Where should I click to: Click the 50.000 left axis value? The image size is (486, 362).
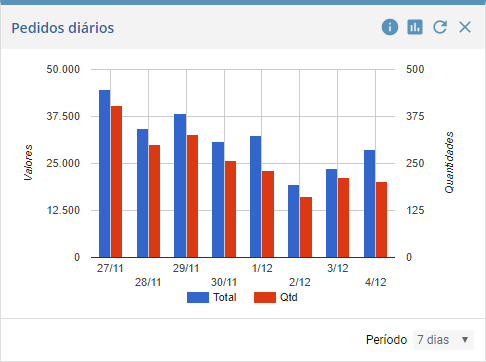[x=63, y=69]
